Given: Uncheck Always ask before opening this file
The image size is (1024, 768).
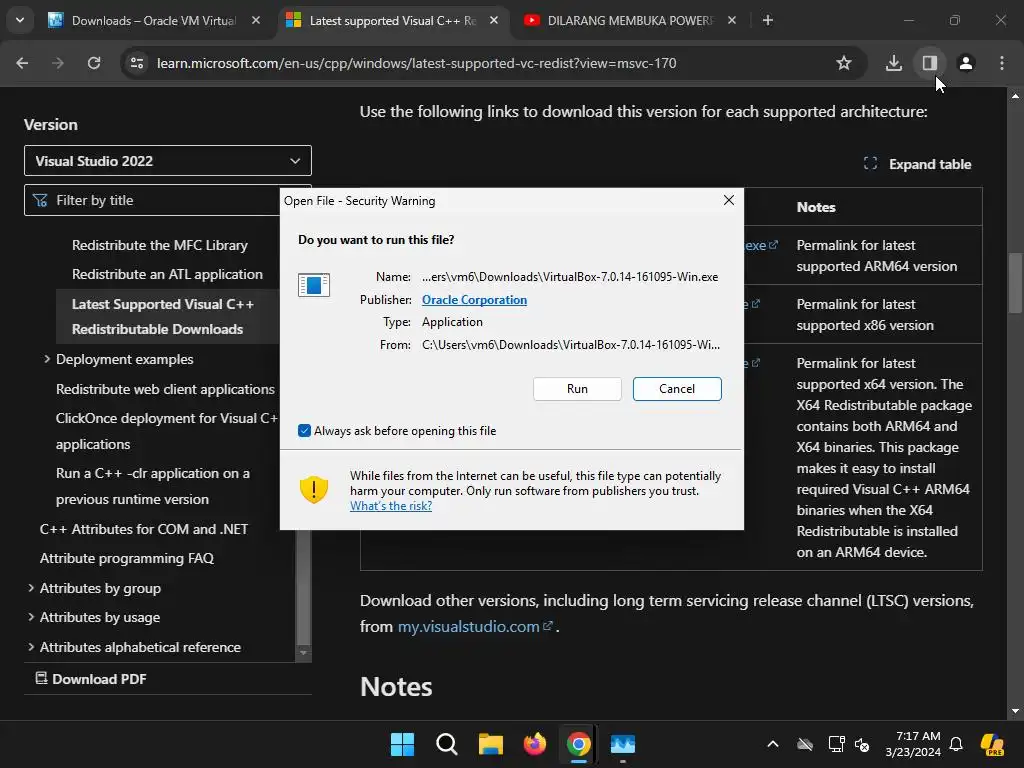Looking at the screenshot, I should pyautogui.click(x=304, y=430).
